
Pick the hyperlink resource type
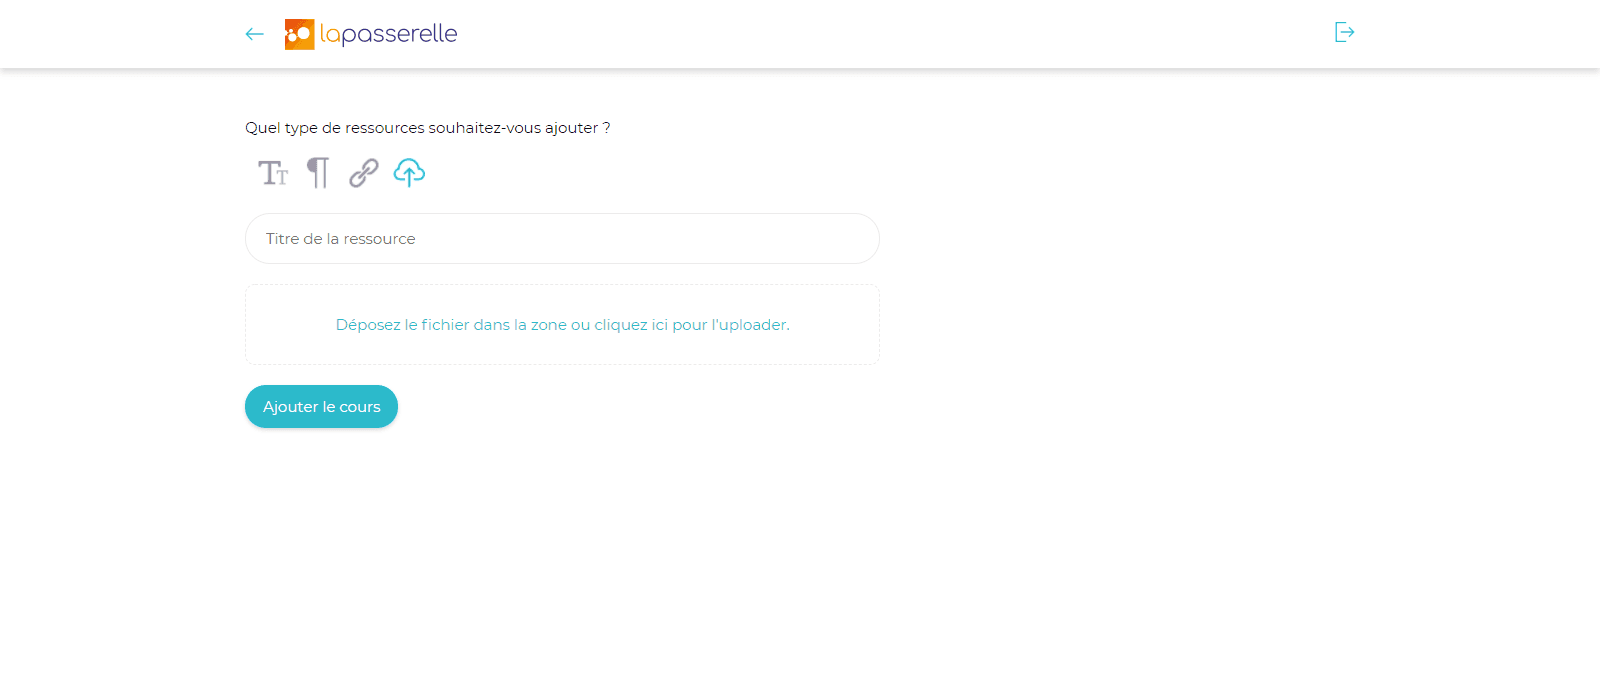(363, 173)
